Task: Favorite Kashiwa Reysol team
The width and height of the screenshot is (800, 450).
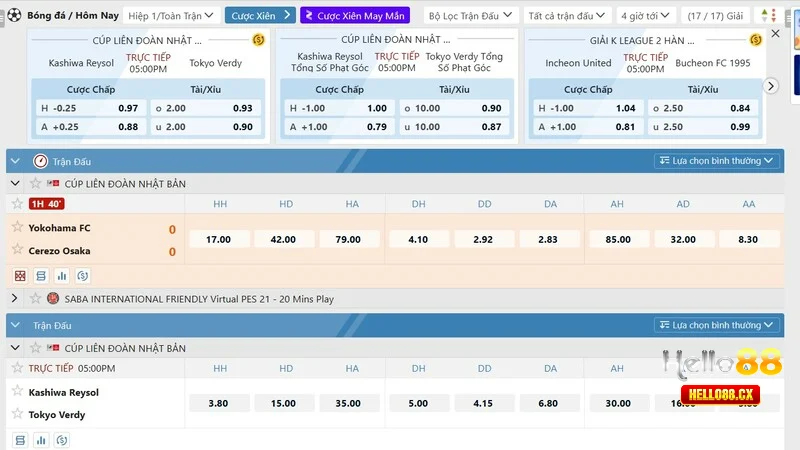Action: [x=17, y=391]
